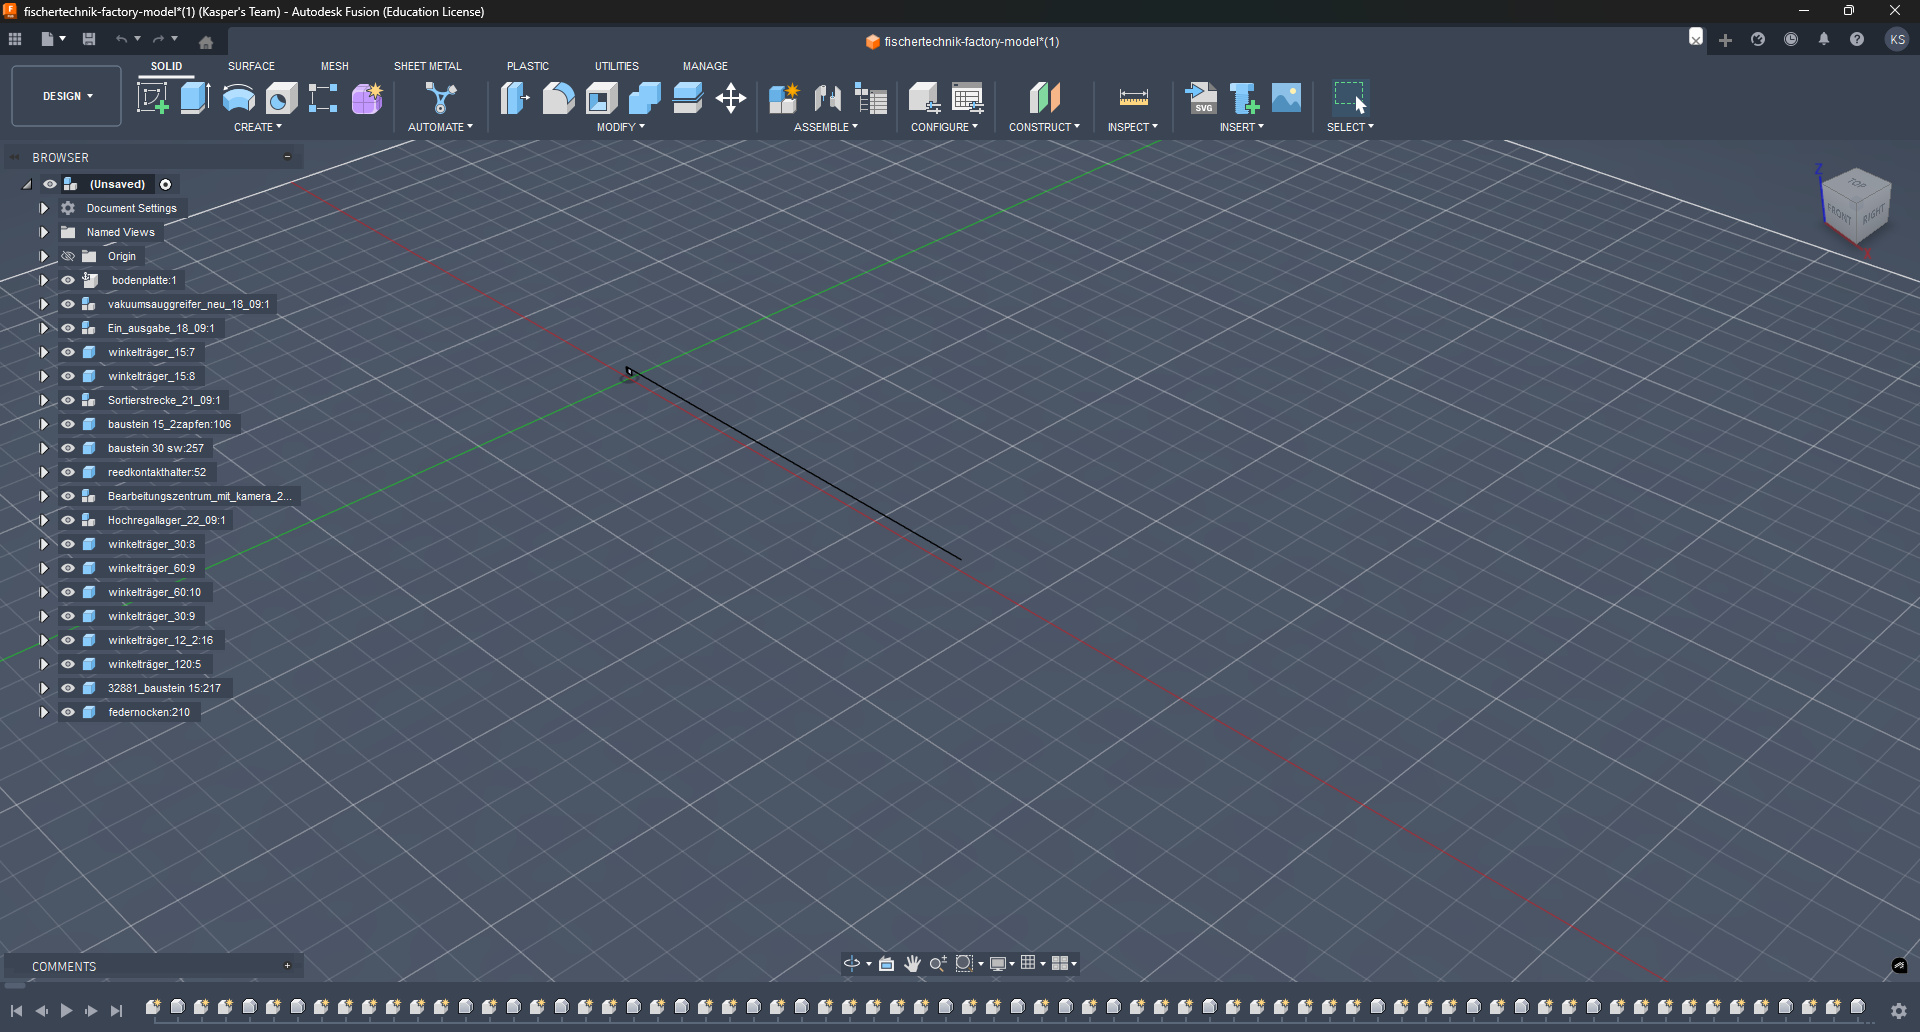Image resolution: width=1920 pixels, height=1032 pixels.
Task: Expand the Document Settings node
Action: 44,208
